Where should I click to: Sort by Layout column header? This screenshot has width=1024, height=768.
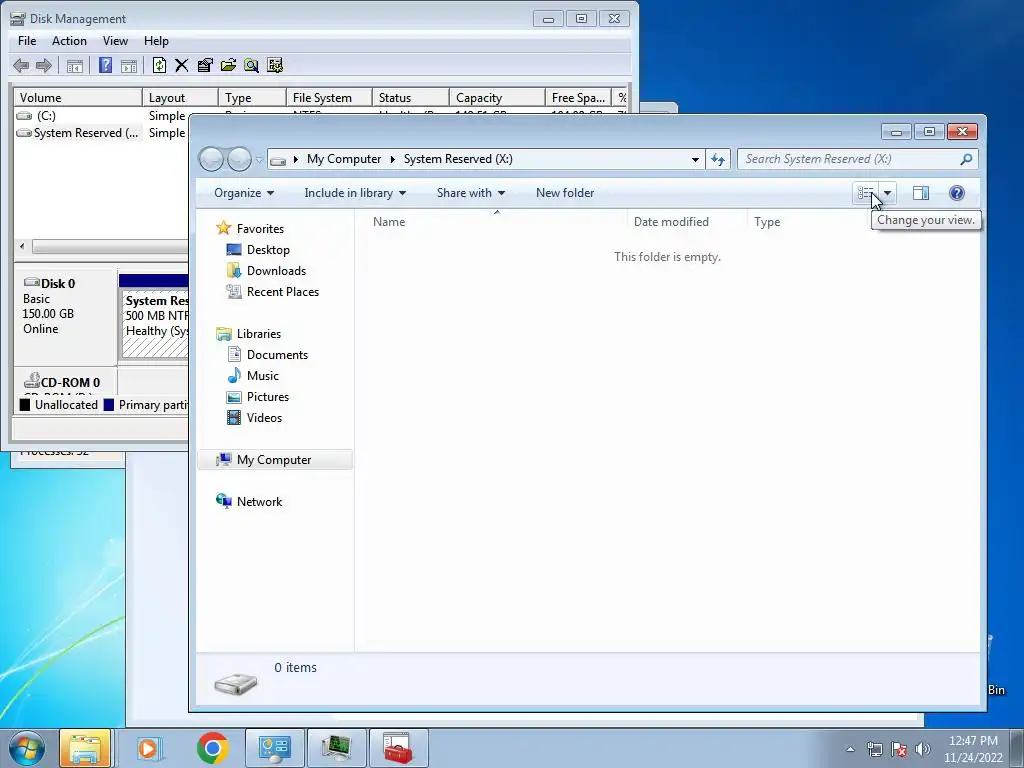180,97
